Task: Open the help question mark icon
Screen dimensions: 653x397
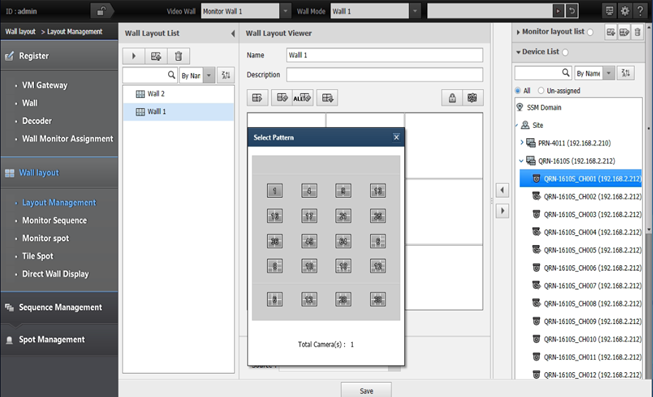Action: [x=640, y=11]
